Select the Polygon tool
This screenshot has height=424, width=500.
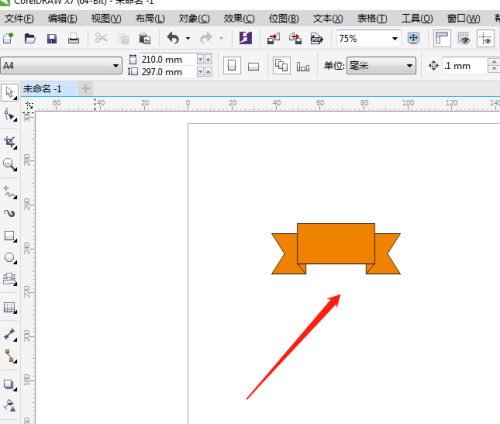click(x=10, y=279)
